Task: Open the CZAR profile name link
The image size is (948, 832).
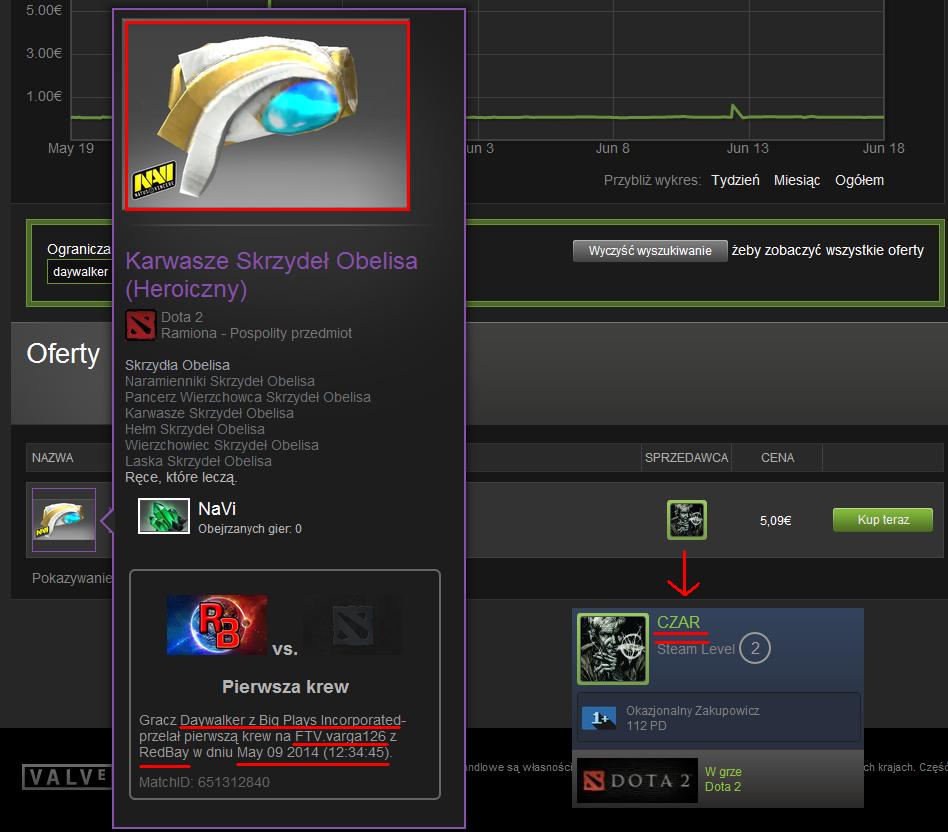Action: click(678, 622)
